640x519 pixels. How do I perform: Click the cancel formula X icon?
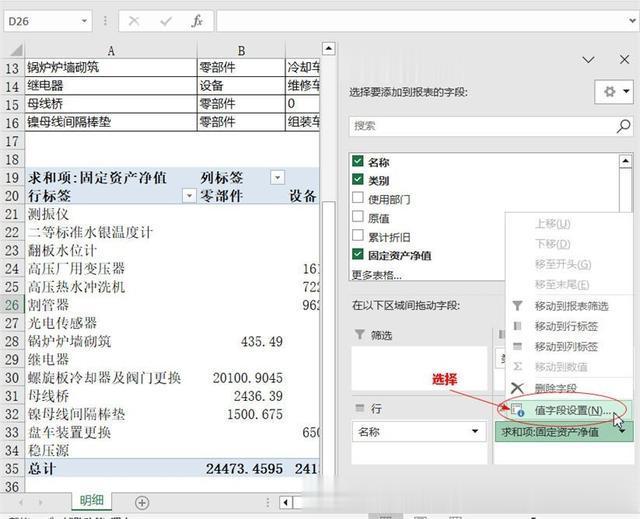click(134, 21)
